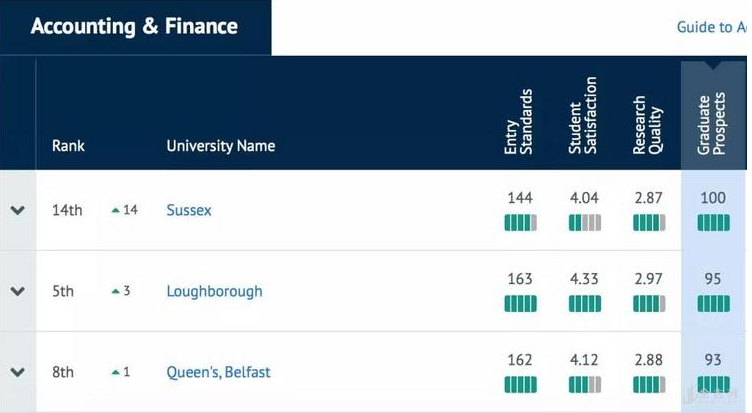Image resolution: width=752 pixels, height=413 pixels.
Task: Open the Queen's, Belfast university link
Action: click(x=218, y=372)
